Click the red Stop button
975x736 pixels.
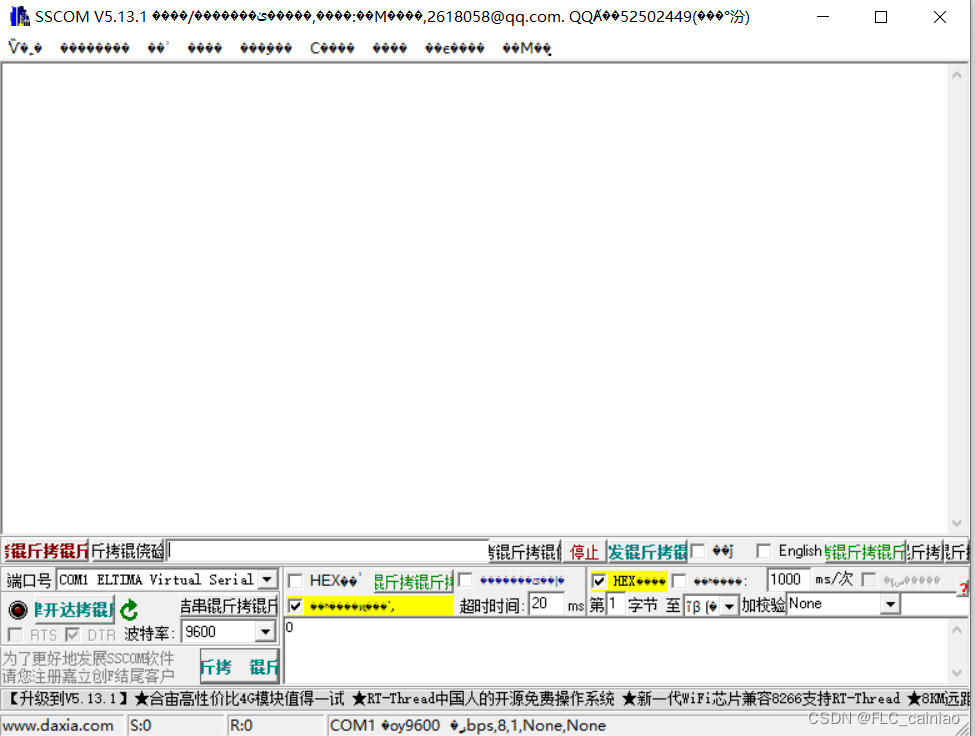click(584, 550)
